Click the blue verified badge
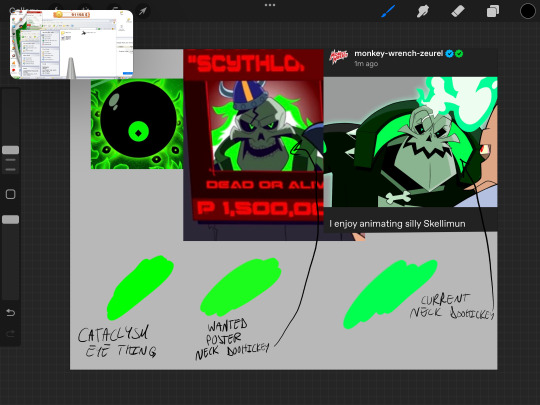The image size is (540, 405). pyautogui.click(x=449, y=54)
